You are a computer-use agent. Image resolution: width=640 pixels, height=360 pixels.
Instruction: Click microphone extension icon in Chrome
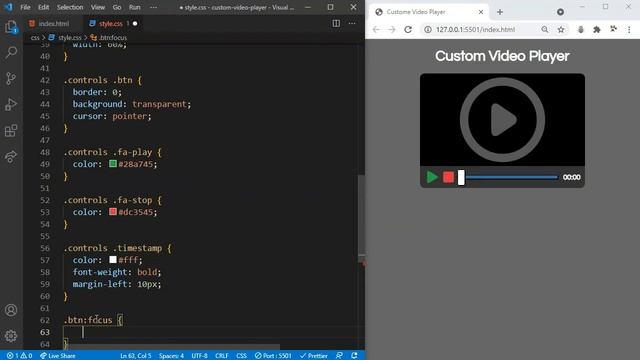coord(581,29)
